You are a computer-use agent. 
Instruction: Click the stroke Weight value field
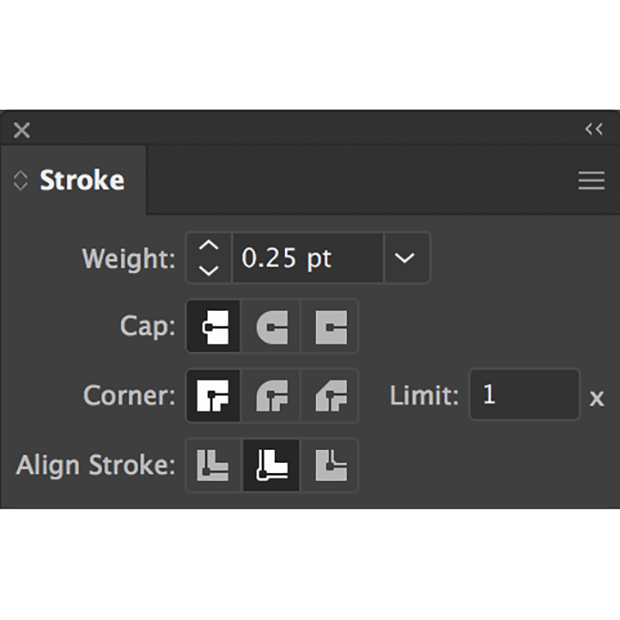click(x=308, y=258)
